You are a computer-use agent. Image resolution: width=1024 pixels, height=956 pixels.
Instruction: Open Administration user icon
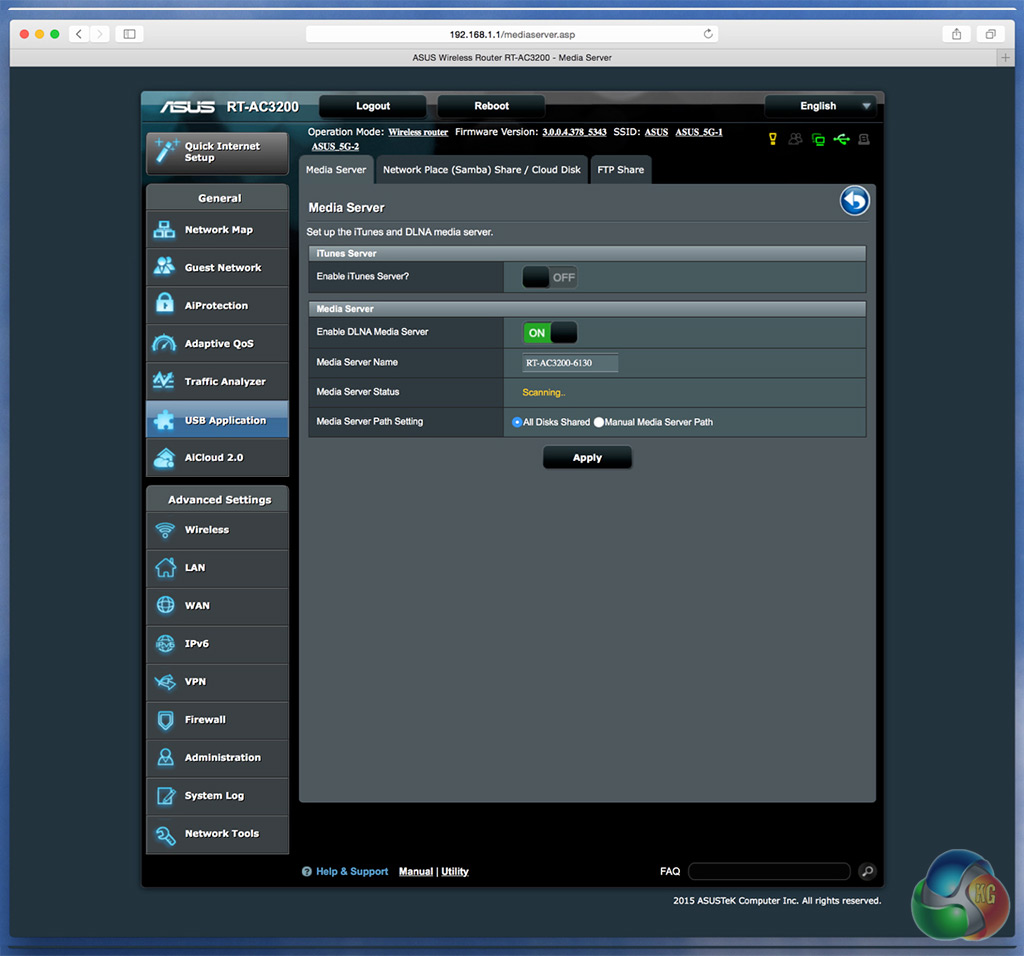(x=165, y=757)
